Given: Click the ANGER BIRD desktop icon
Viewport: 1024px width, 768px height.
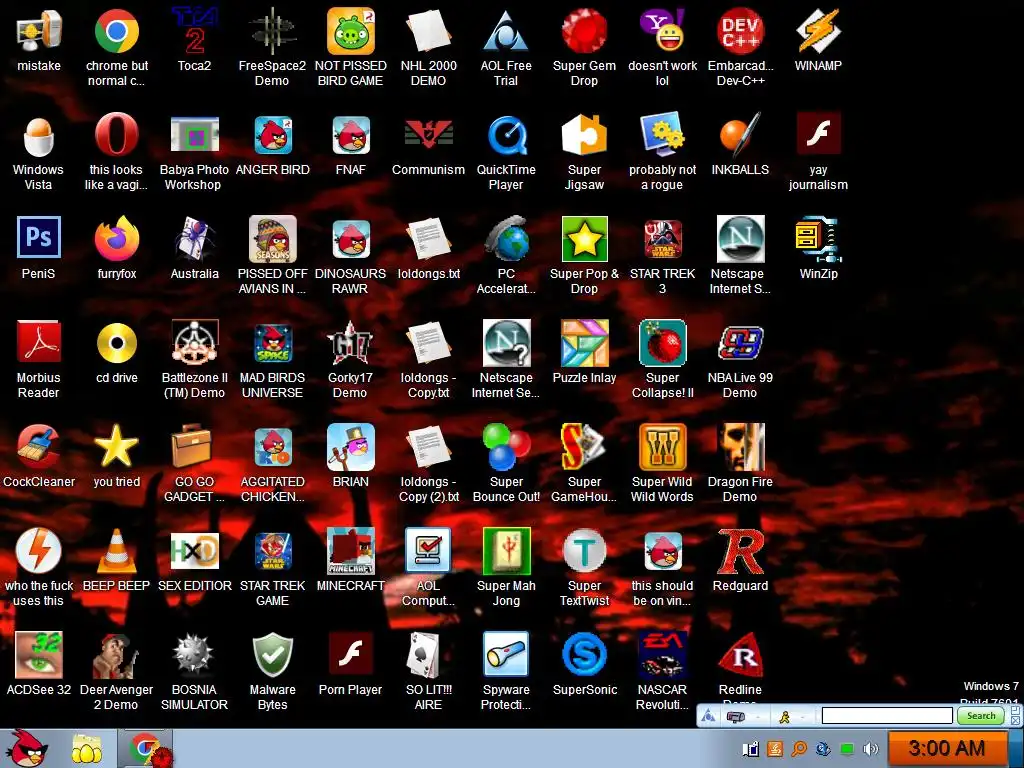Looking at the screenshot, I should point(272,135).
